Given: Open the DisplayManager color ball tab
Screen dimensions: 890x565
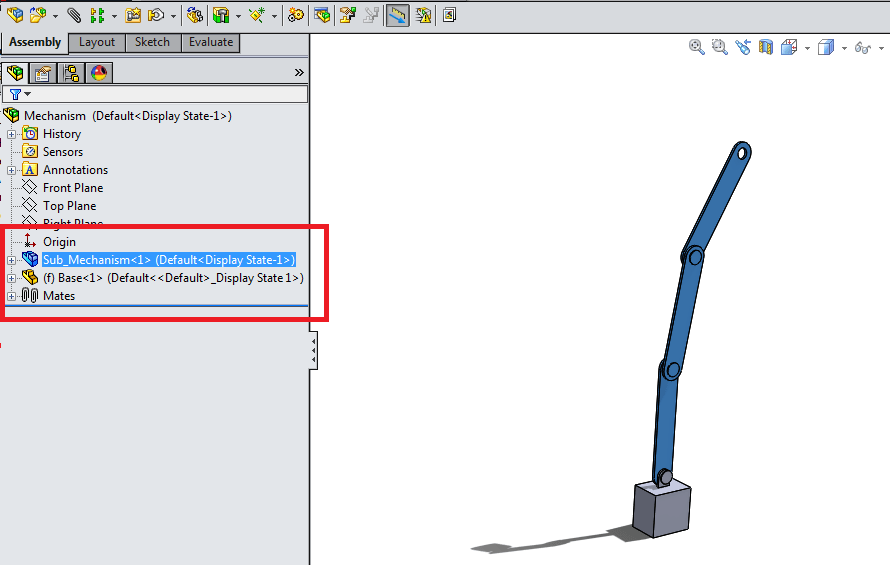Looking at the screenshot, I should click(99, 72).
